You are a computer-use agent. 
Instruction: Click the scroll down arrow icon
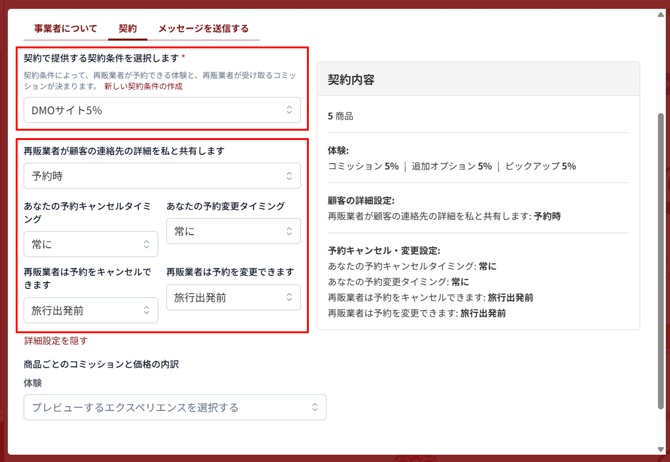(660, 449)
